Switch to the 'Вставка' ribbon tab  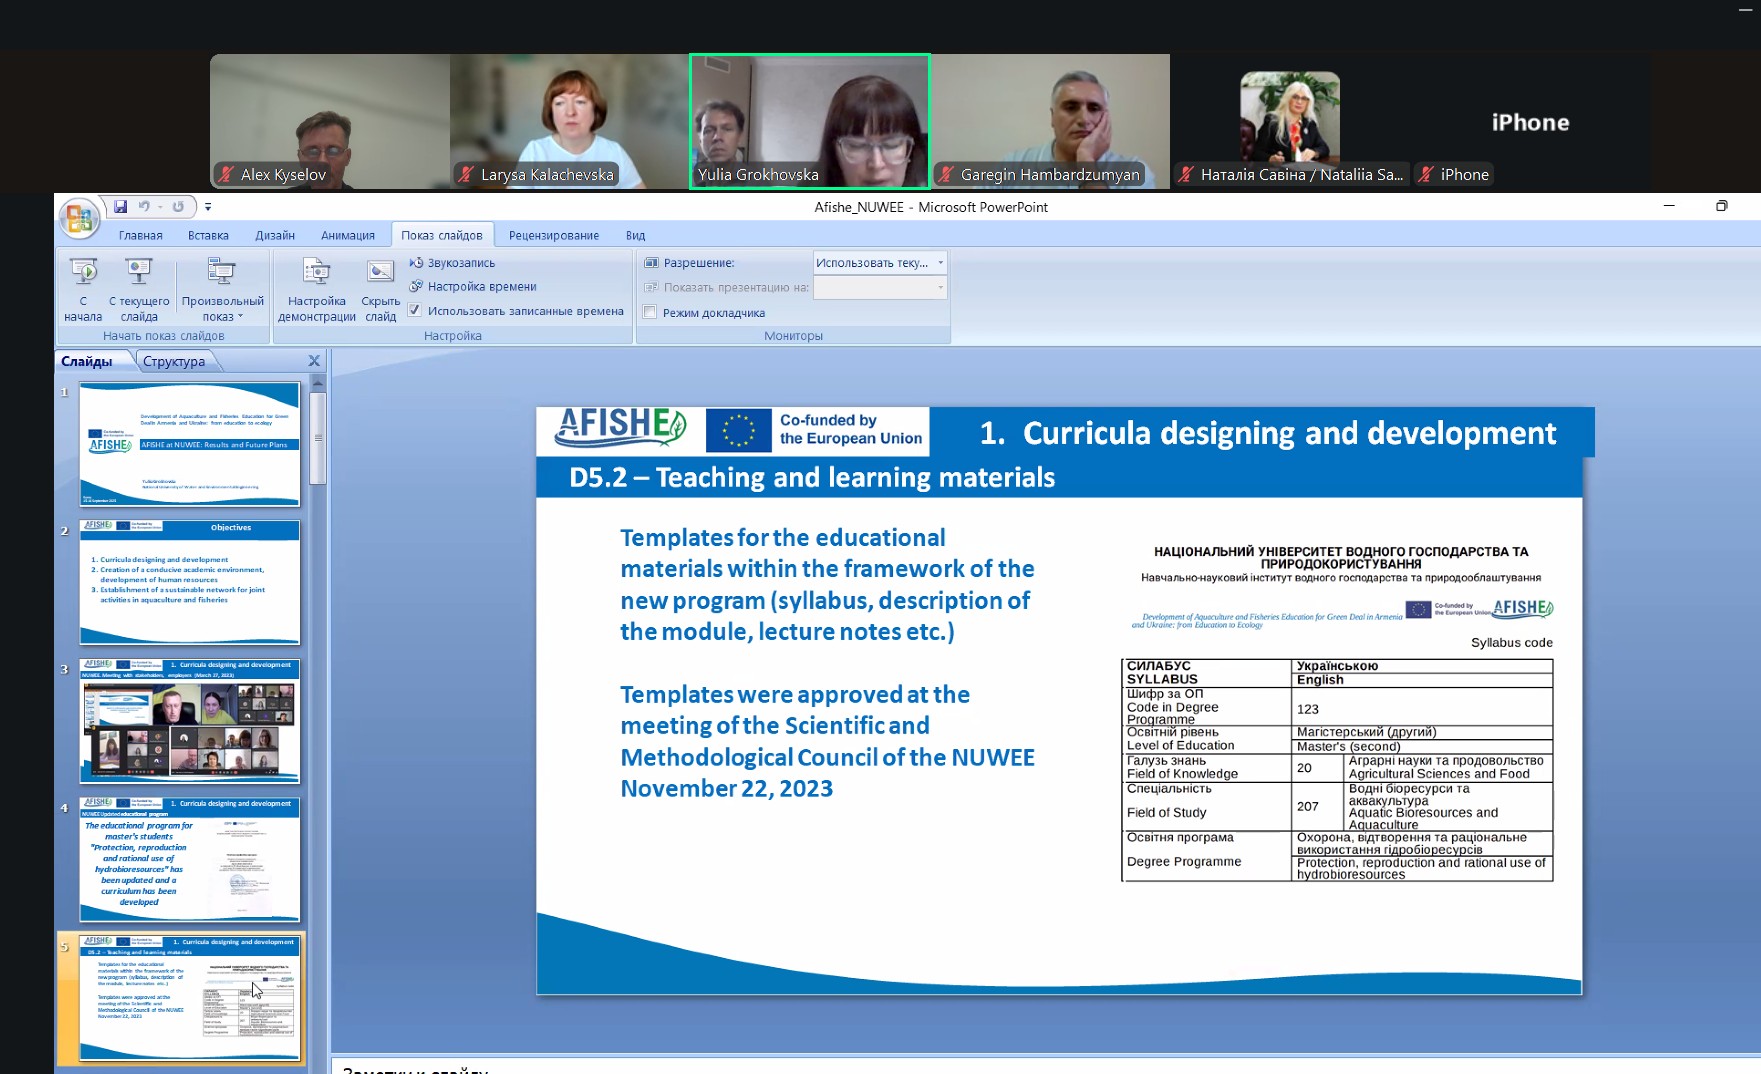pos(208,236)
